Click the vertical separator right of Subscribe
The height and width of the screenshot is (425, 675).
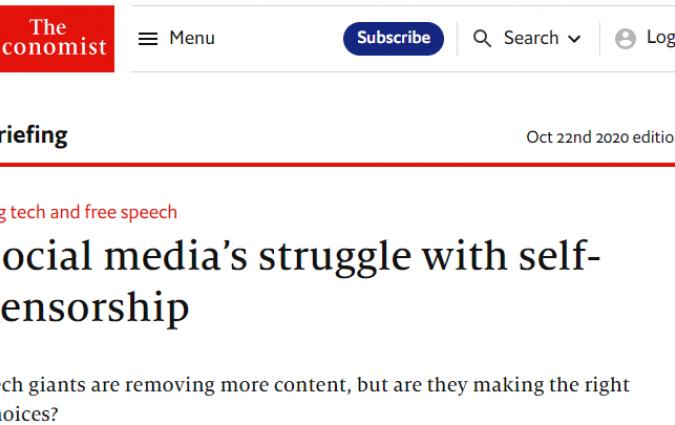pos(458,38)
